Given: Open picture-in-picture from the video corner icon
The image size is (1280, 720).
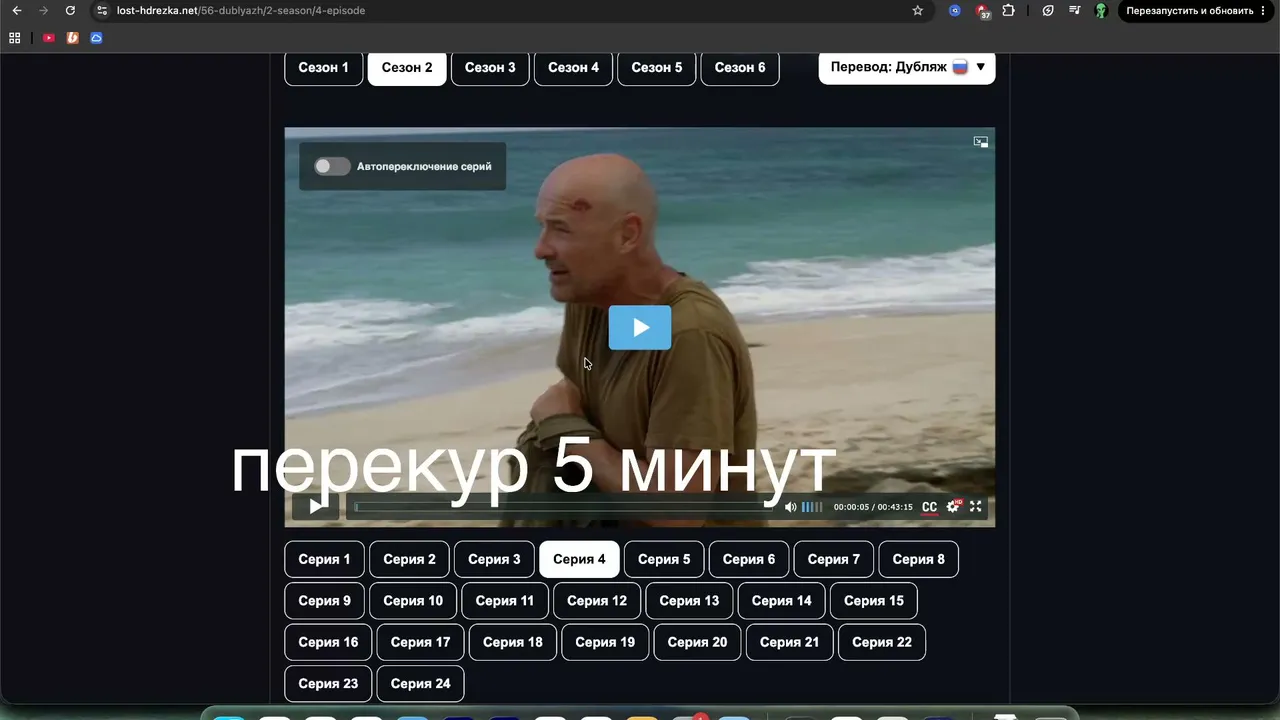Looking at the screenshot, I should click(981, 142).
